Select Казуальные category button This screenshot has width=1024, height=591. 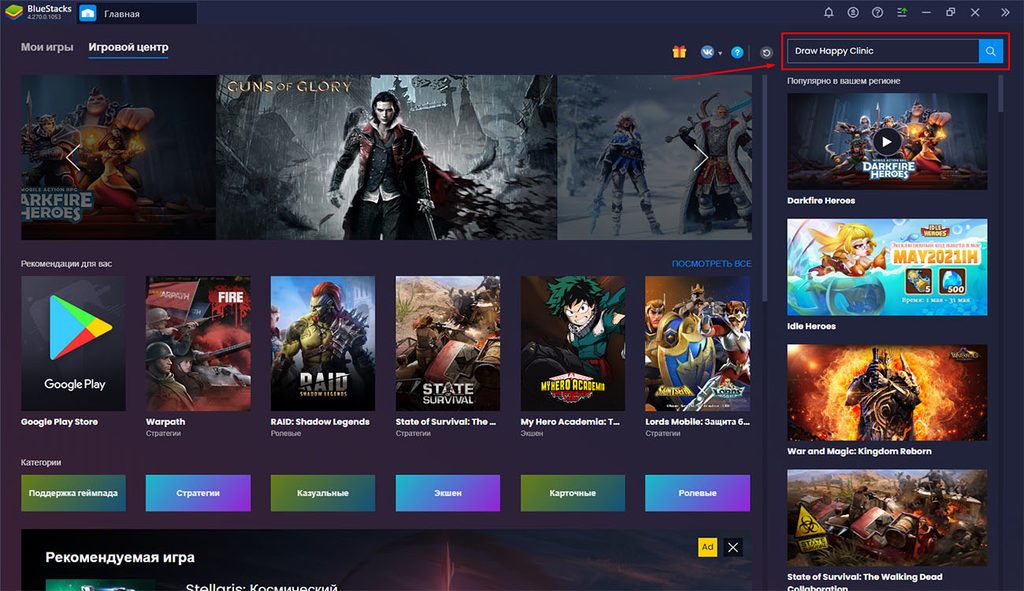pyautogui.click(x=323, y=493)
